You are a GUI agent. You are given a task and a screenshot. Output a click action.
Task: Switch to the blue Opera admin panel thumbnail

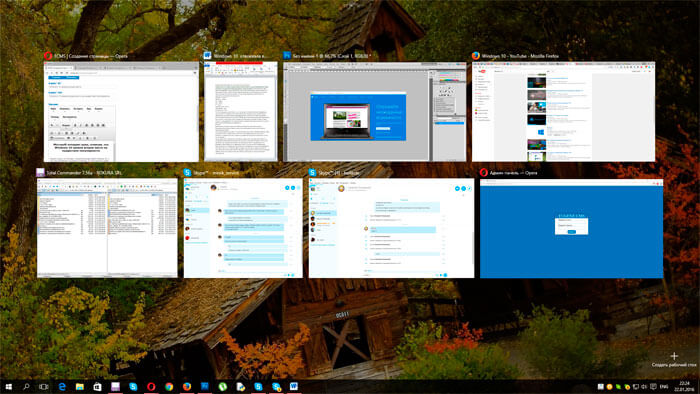(571, 228)
